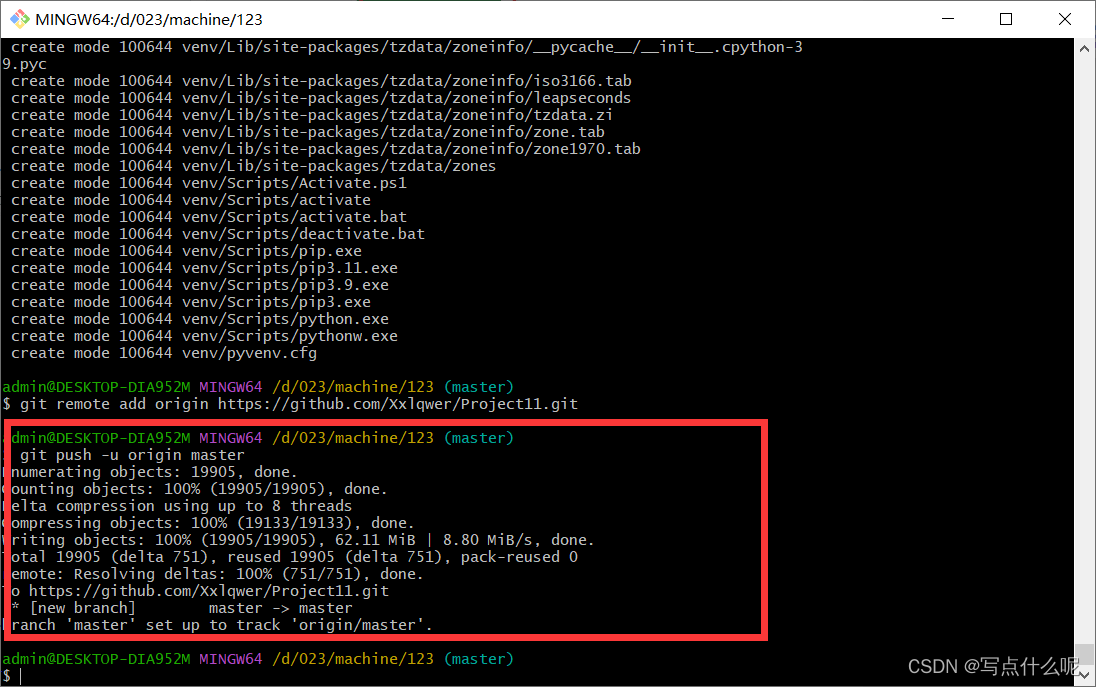Click the scrollbar up arrow
Viewport: 1096px width, 687px height.
pos(1084,46)
